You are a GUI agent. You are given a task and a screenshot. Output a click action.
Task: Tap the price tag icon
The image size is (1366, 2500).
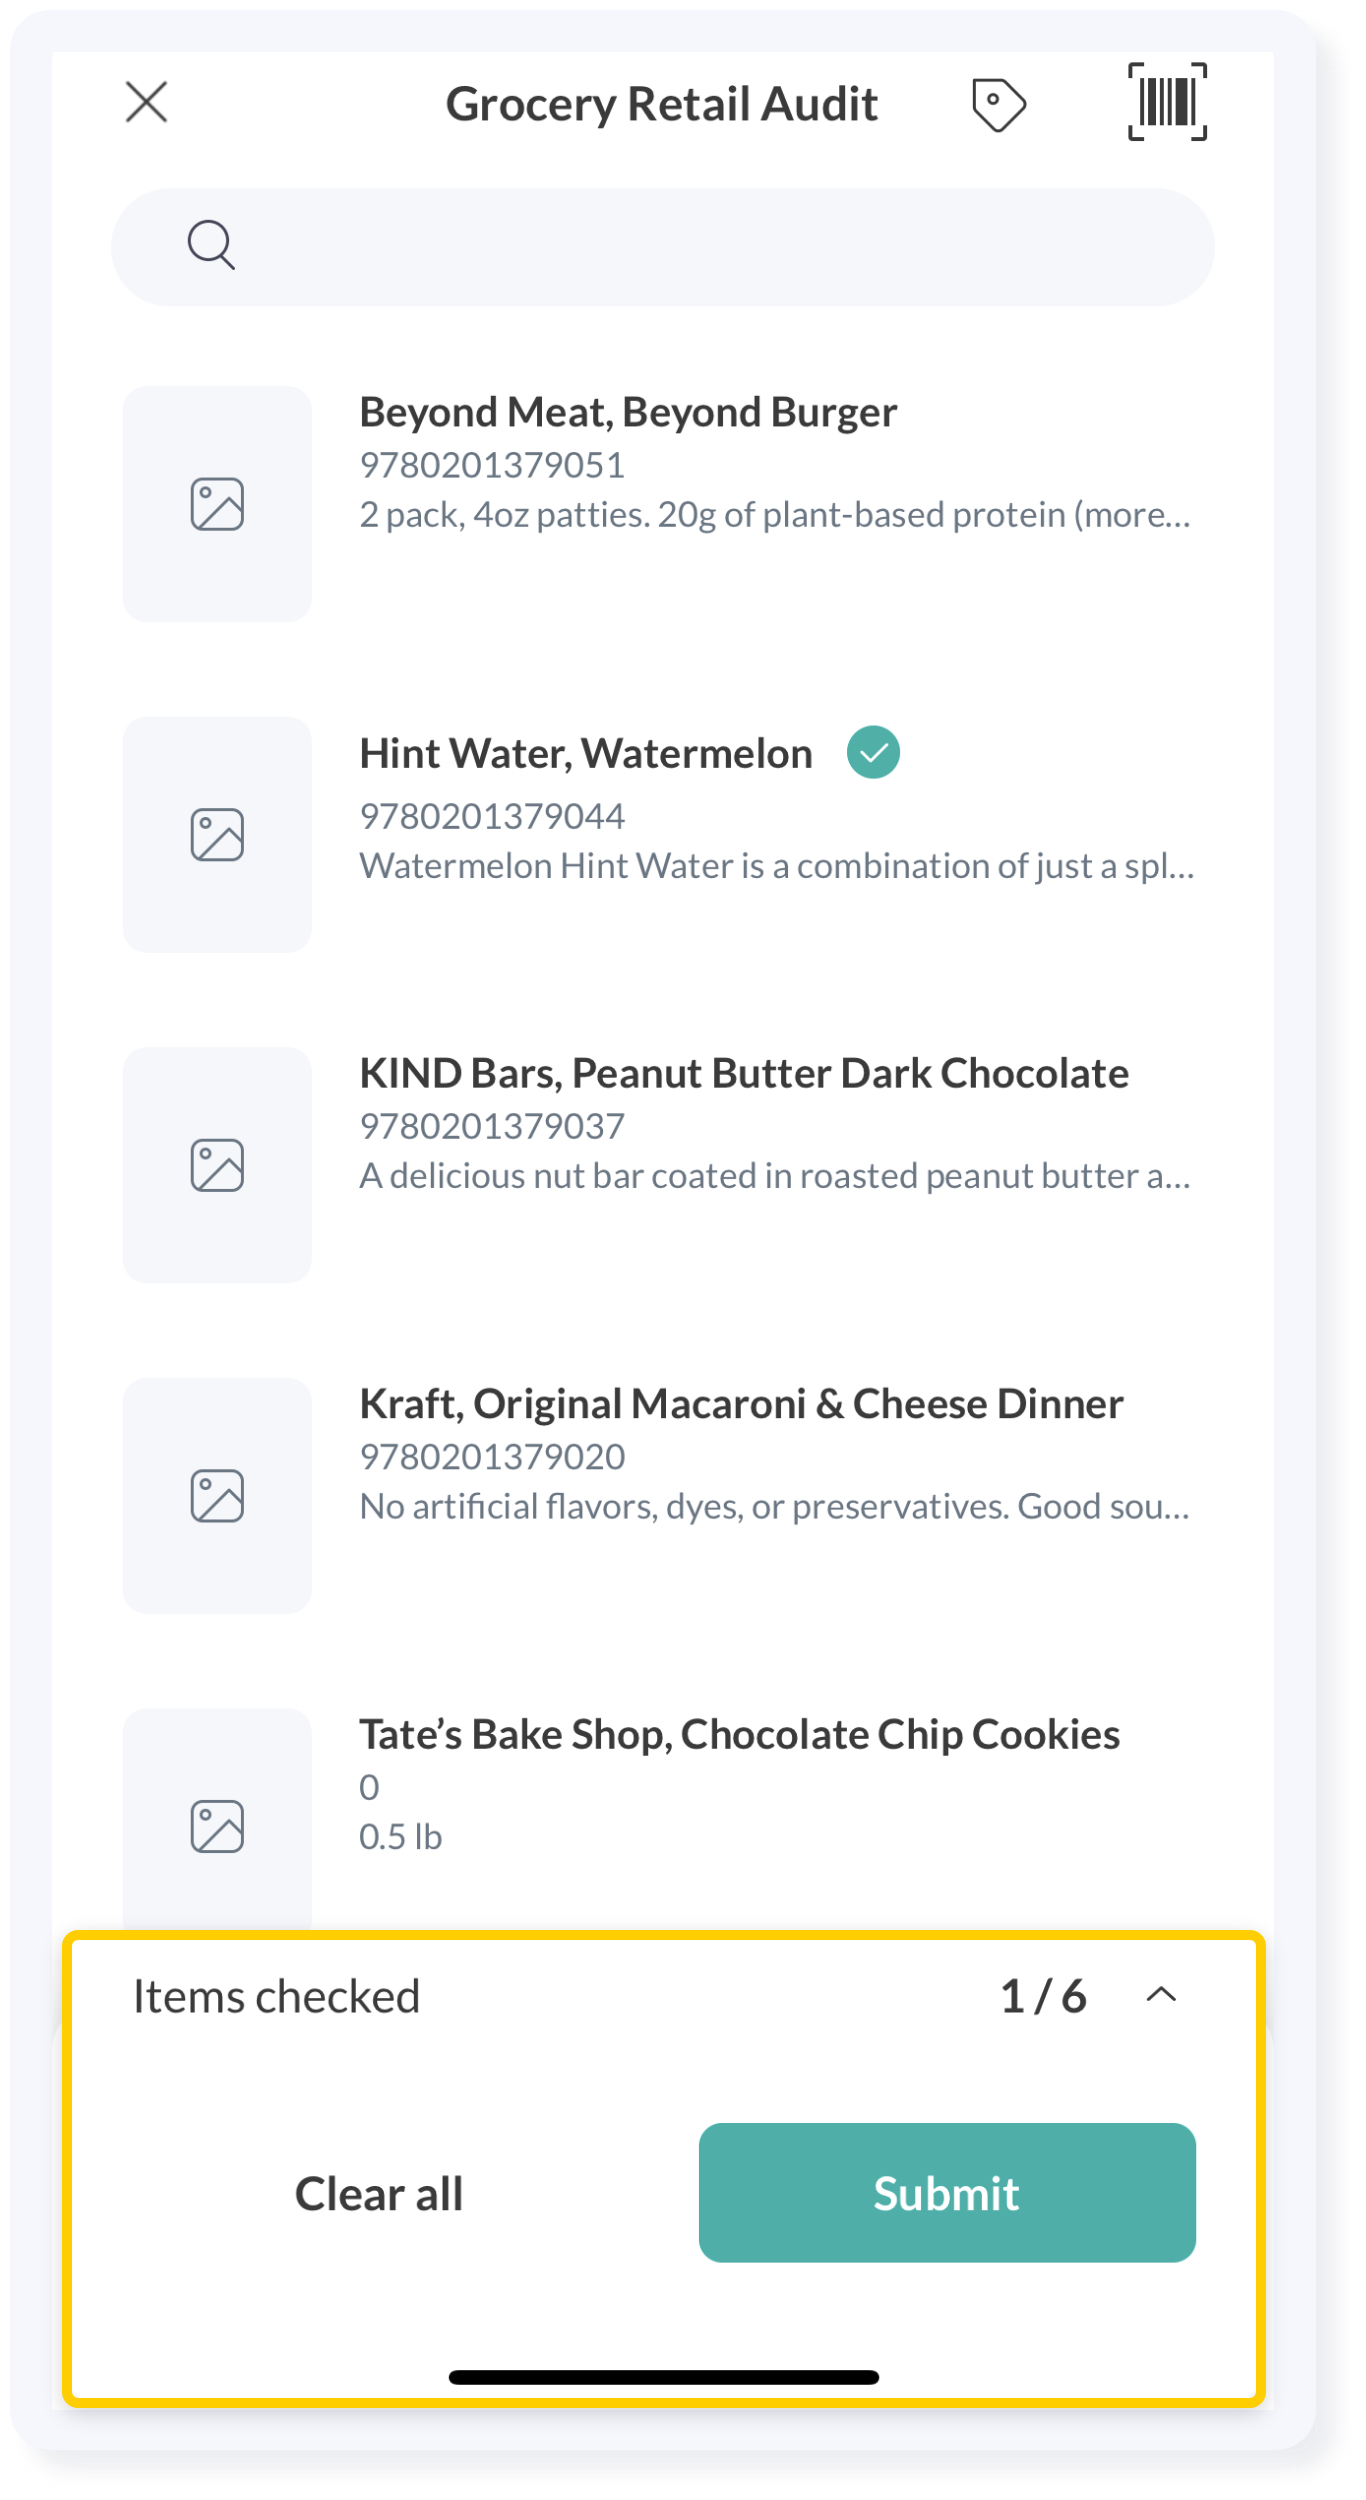point(998,104)
